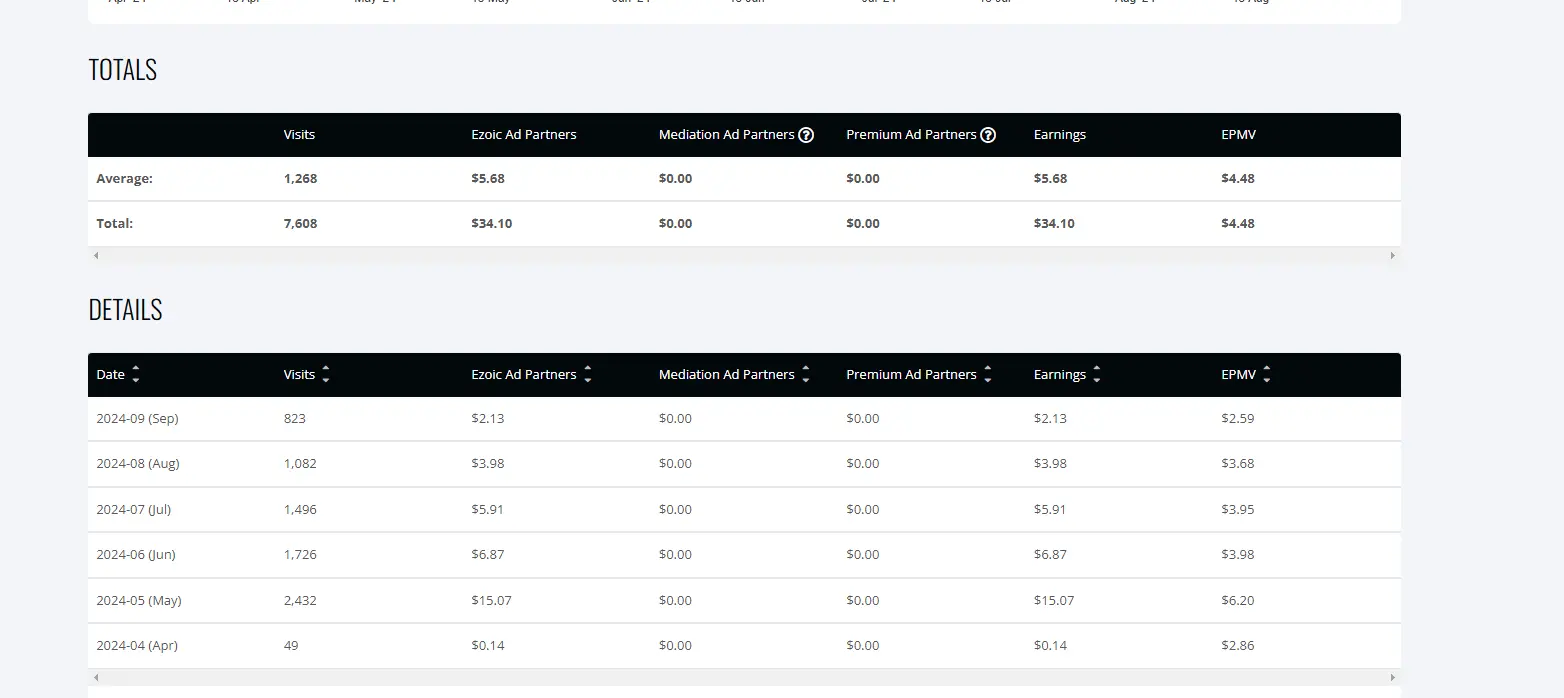Sort by Premium Ad Partners column
Viewport: 1564px width, 698px height.
tap(988, 375)
